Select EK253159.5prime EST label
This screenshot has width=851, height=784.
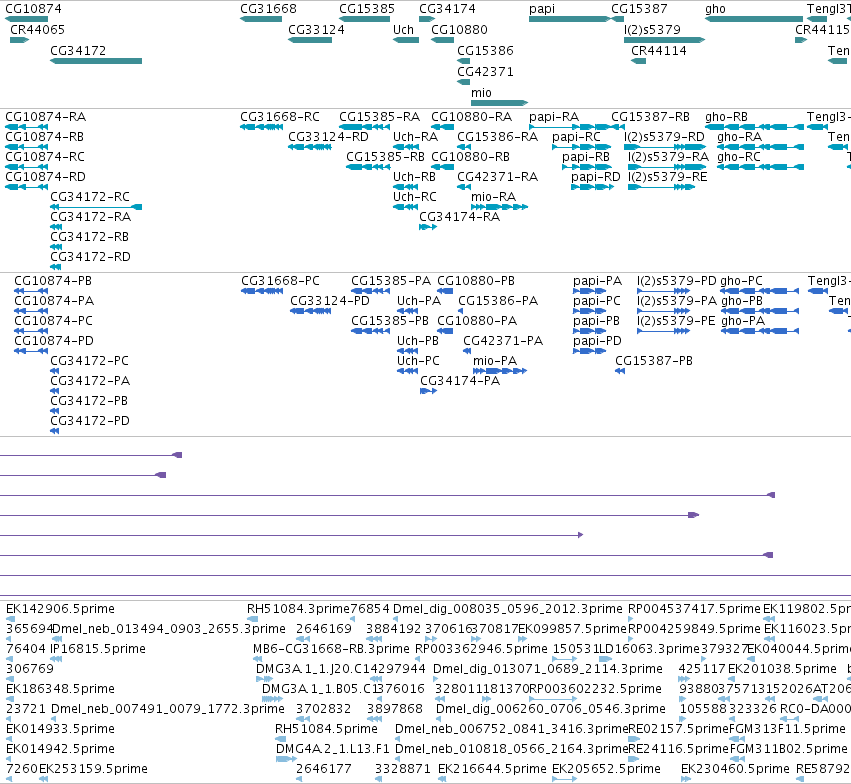tap(93, 769)
